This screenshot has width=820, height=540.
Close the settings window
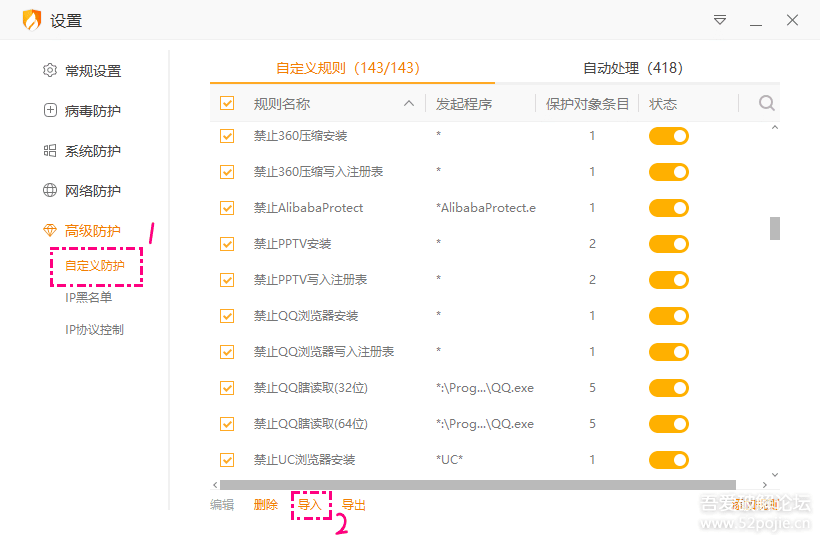point(792,20)
